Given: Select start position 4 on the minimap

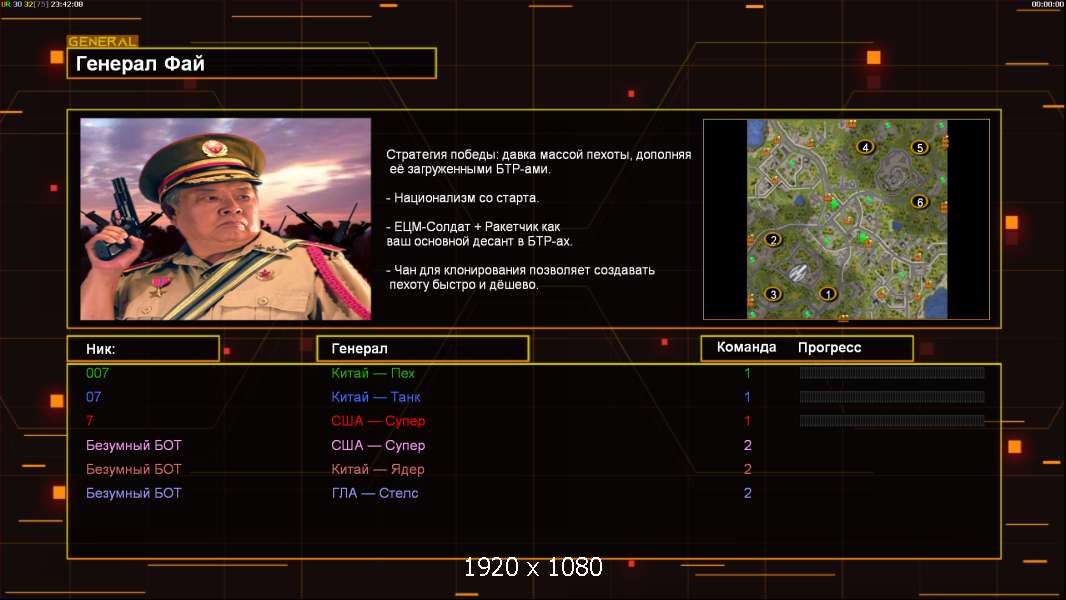Looking at the screenshot, I should (x=865, y=147).
